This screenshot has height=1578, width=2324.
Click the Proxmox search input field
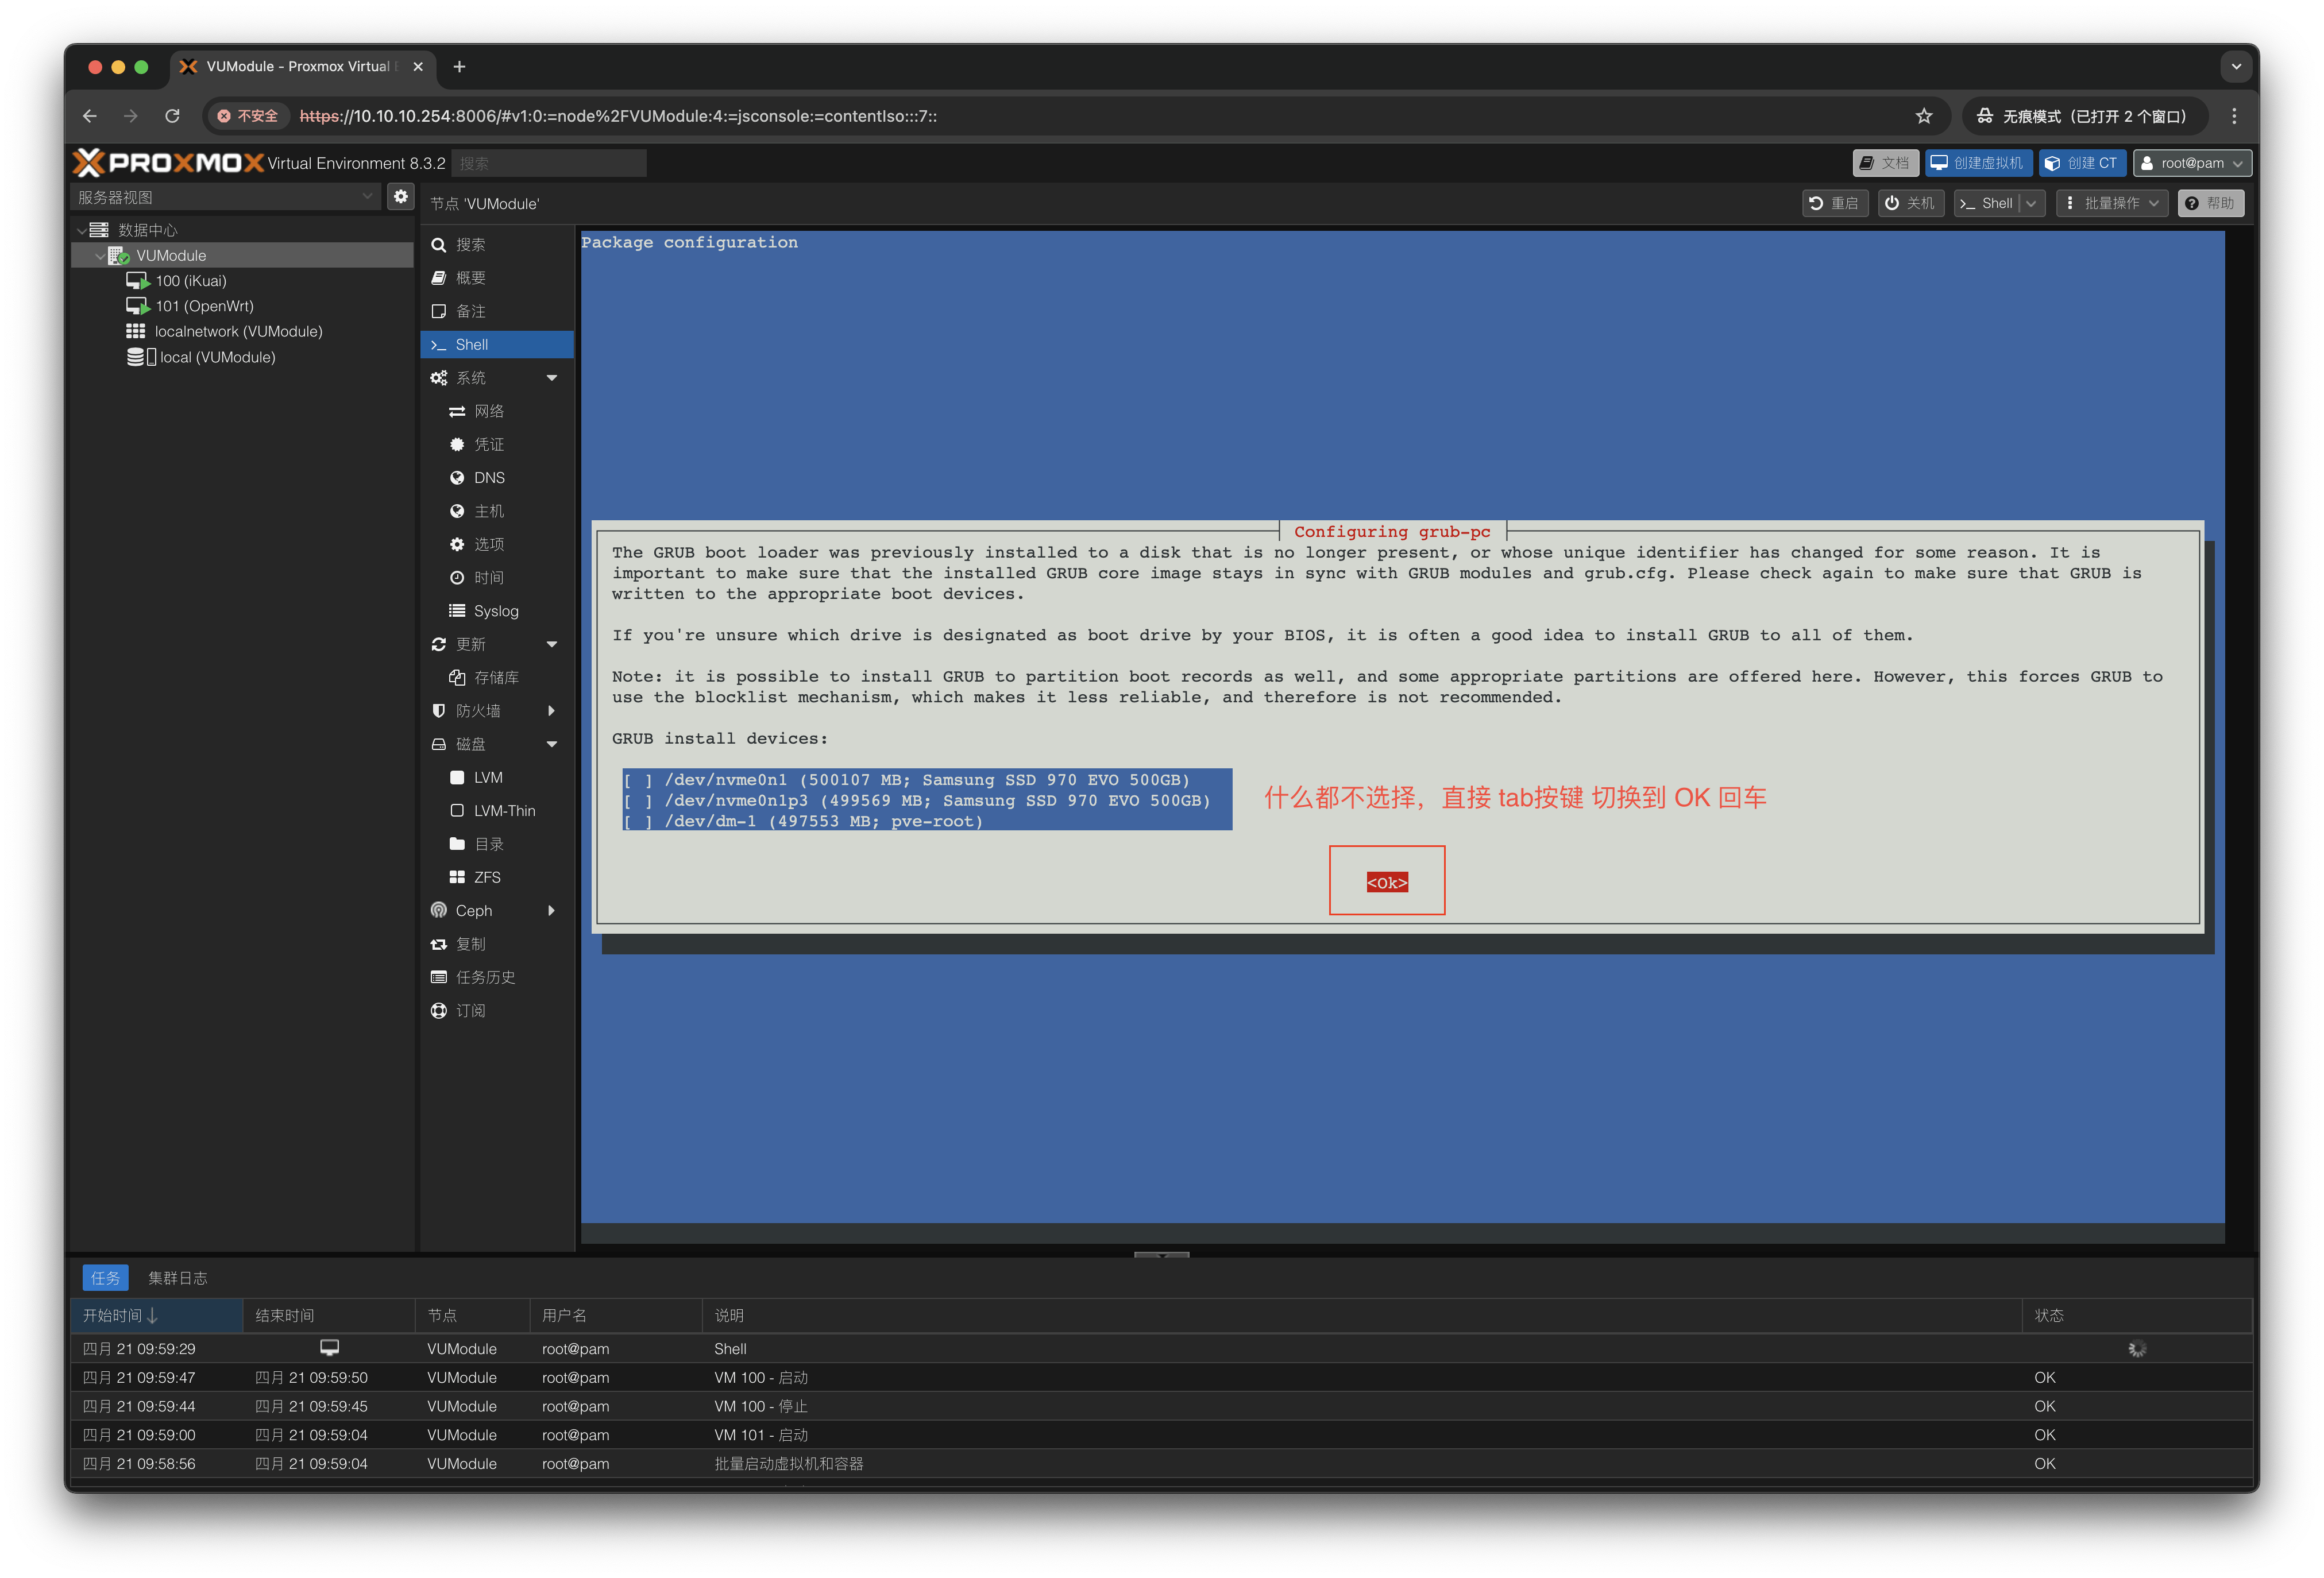[549, 164]
